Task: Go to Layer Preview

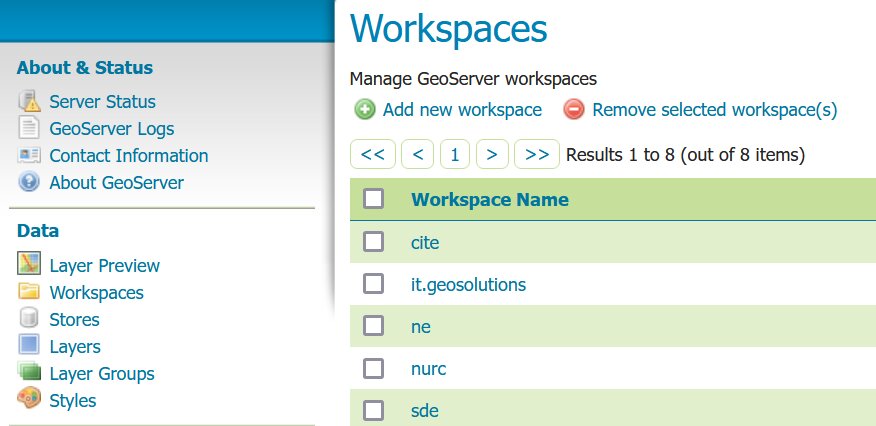Action: pos(105,266)
